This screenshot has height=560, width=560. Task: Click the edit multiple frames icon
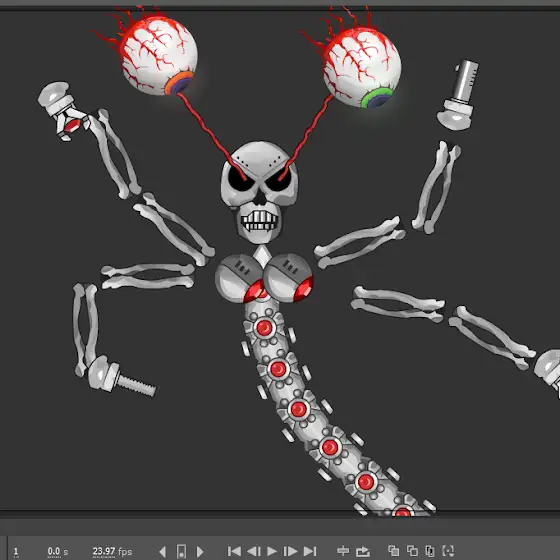430,551
